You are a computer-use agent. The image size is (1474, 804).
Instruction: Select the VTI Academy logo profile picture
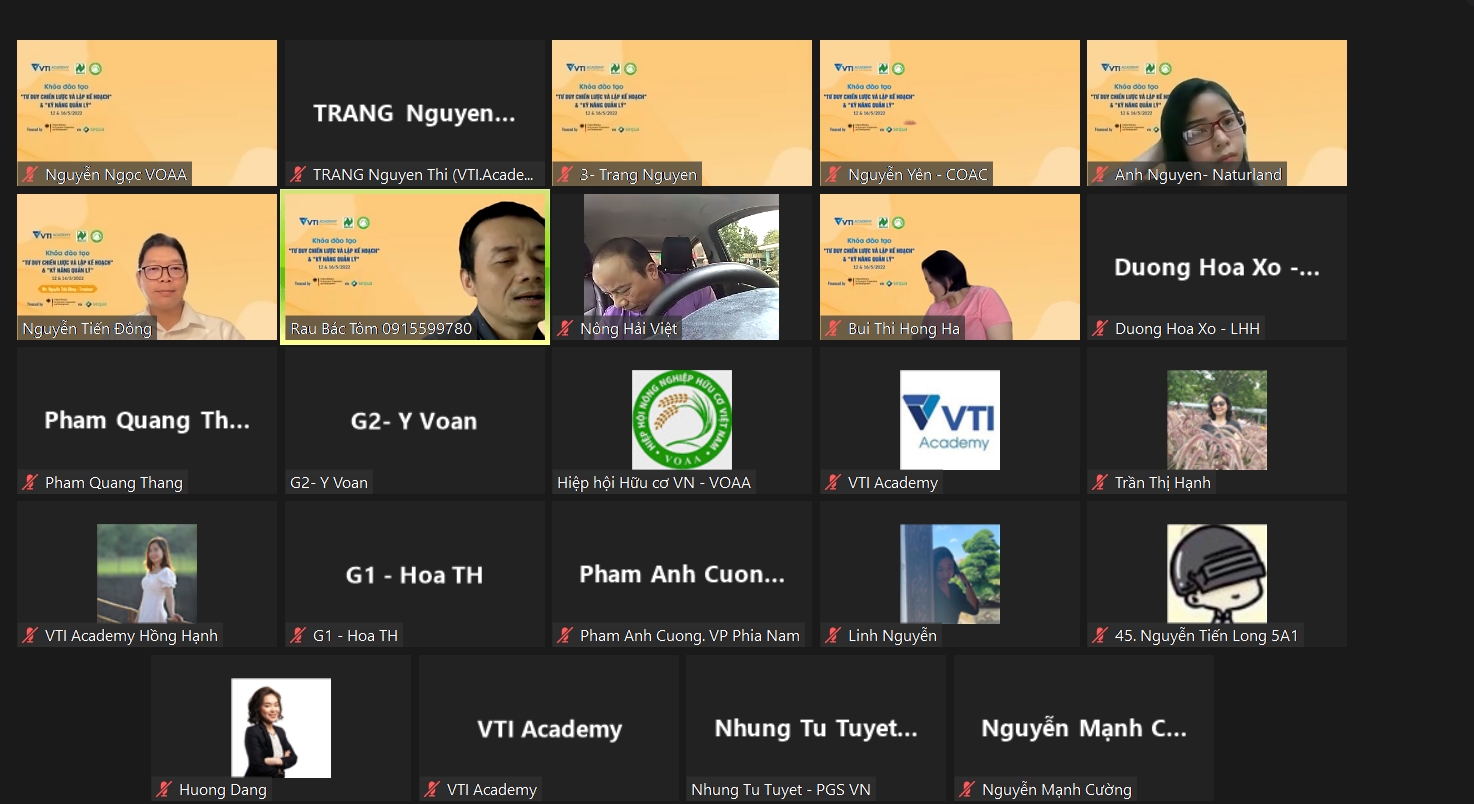(949, 420)
